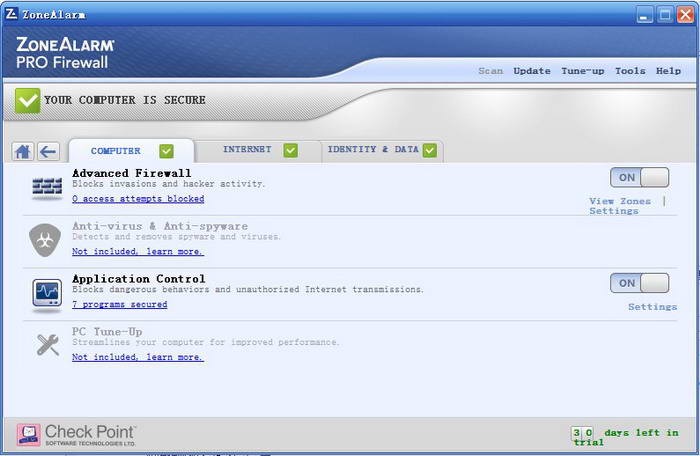Open the Update menu
Image resolution: width=700 pixels, height=456 pixels.
[x=532, y=71]
